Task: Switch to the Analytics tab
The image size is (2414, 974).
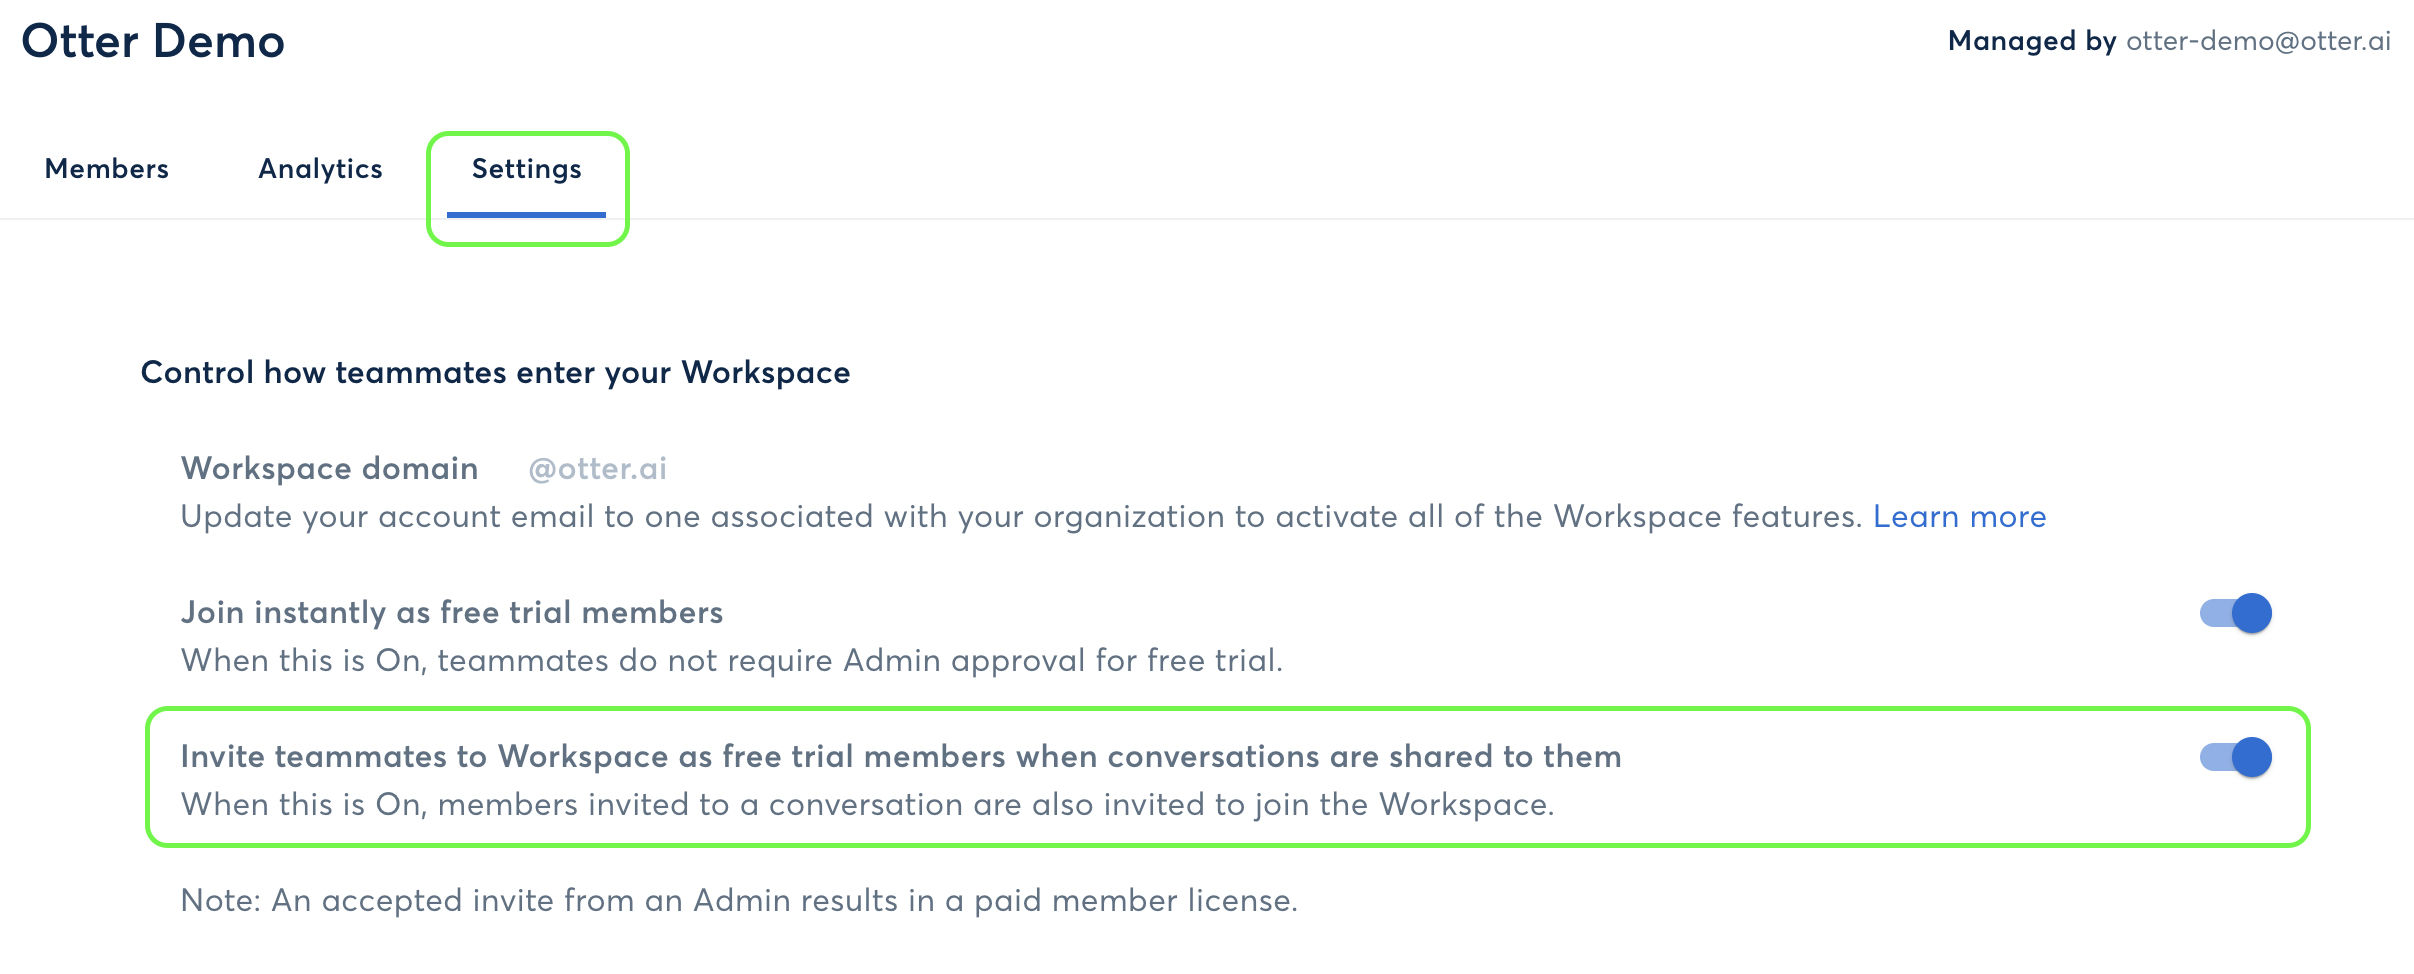Action: [320, 169]
